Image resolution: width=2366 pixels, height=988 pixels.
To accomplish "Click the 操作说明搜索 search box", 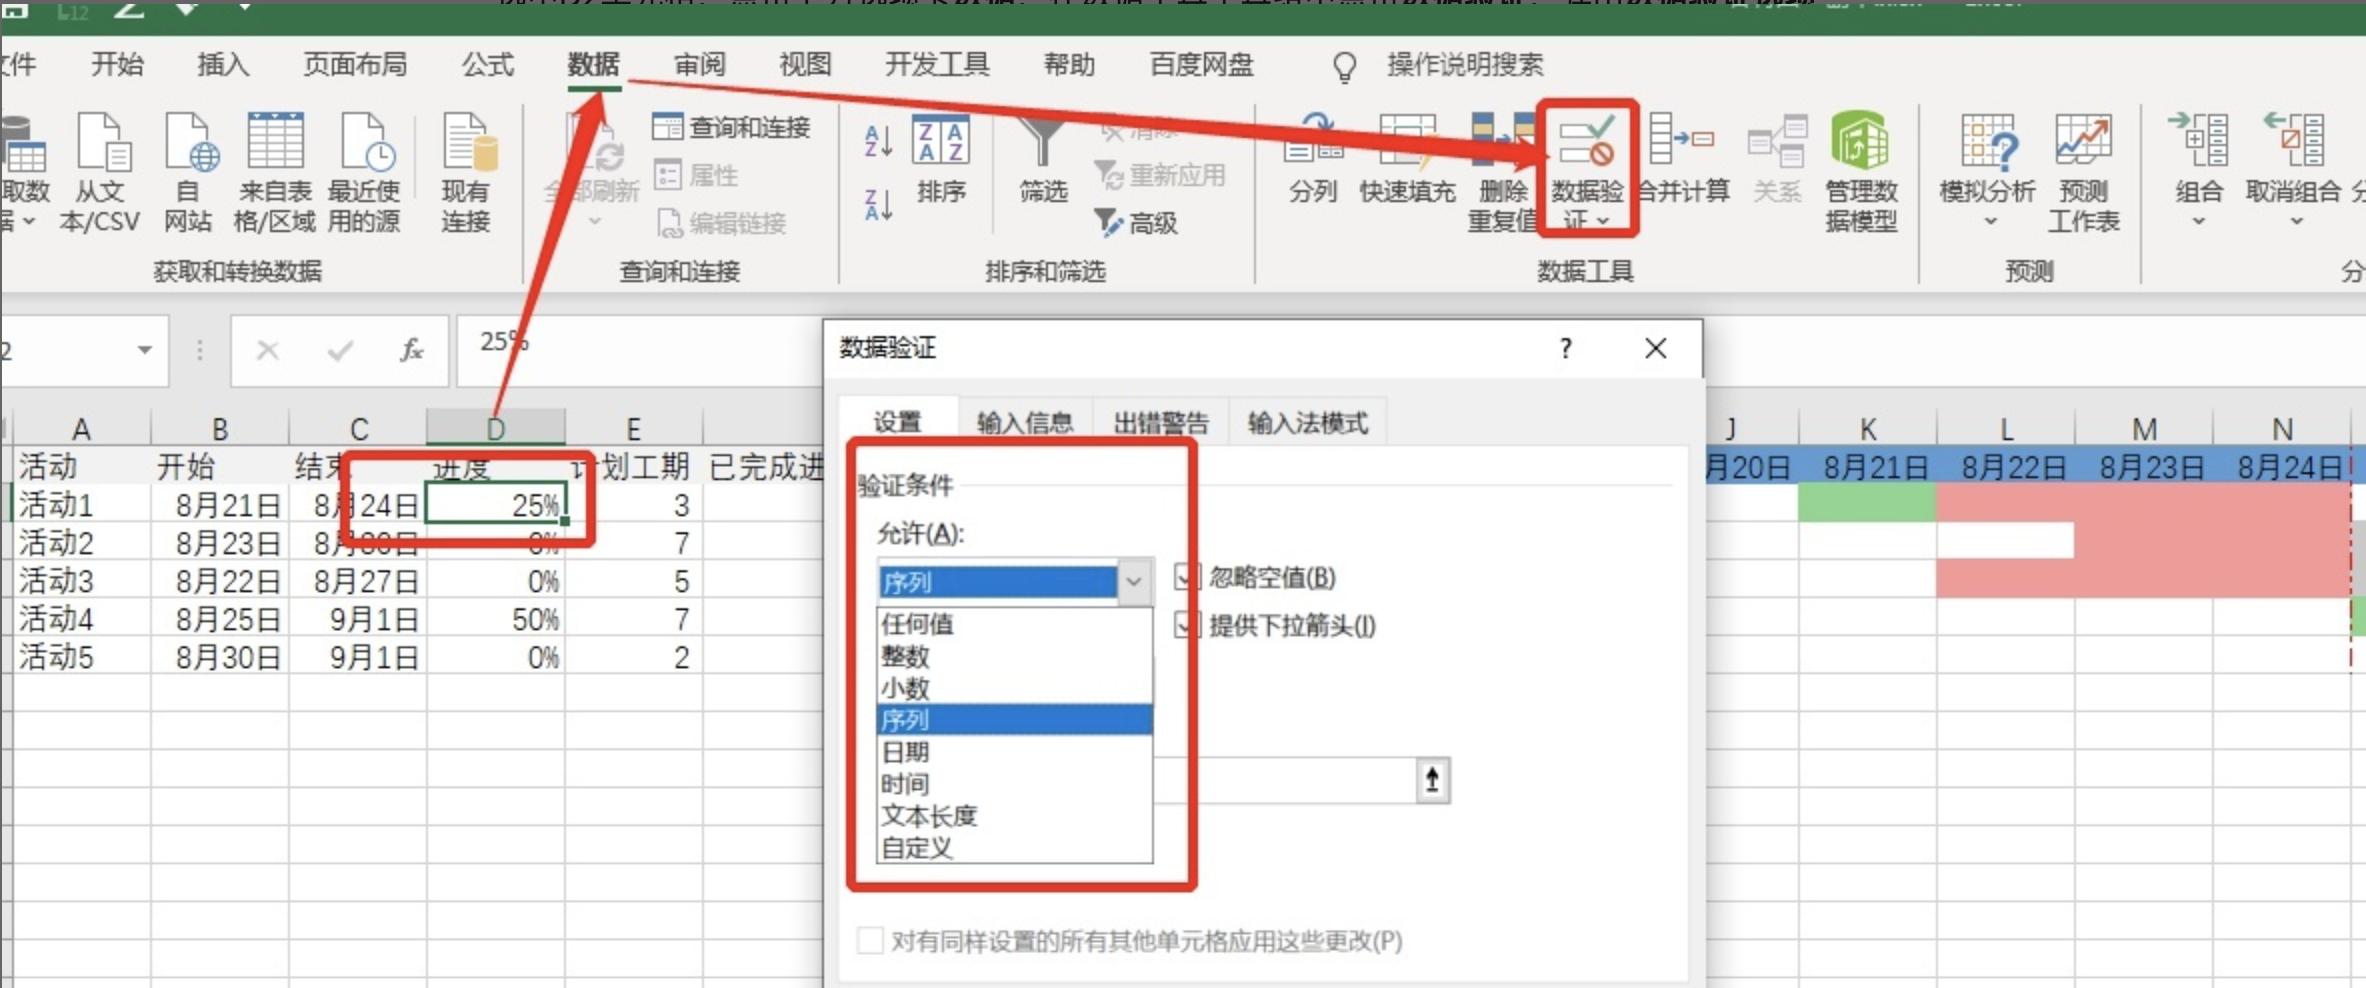I will tap(1464, 65).
